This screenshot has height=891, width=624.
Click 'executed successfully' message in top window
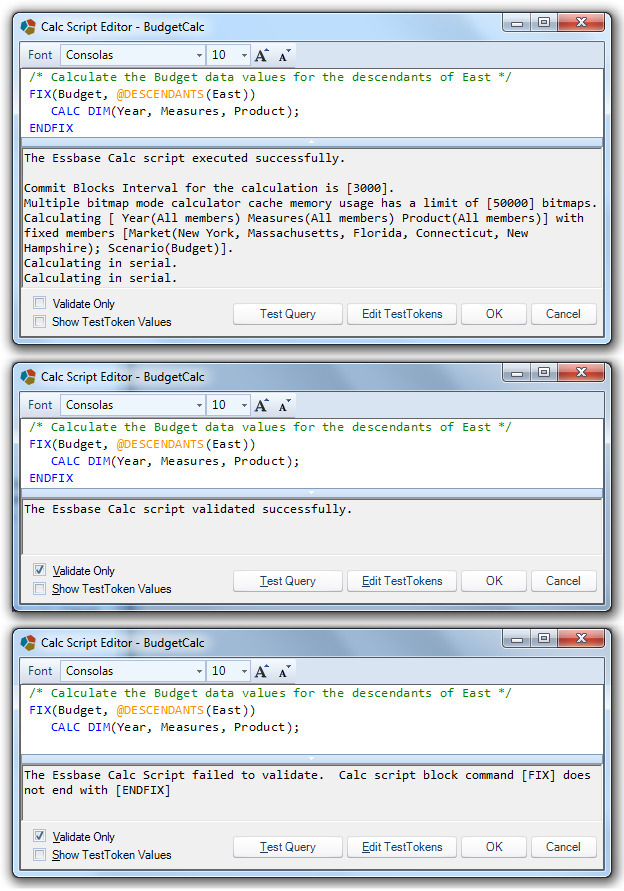(x=184, y=158)
